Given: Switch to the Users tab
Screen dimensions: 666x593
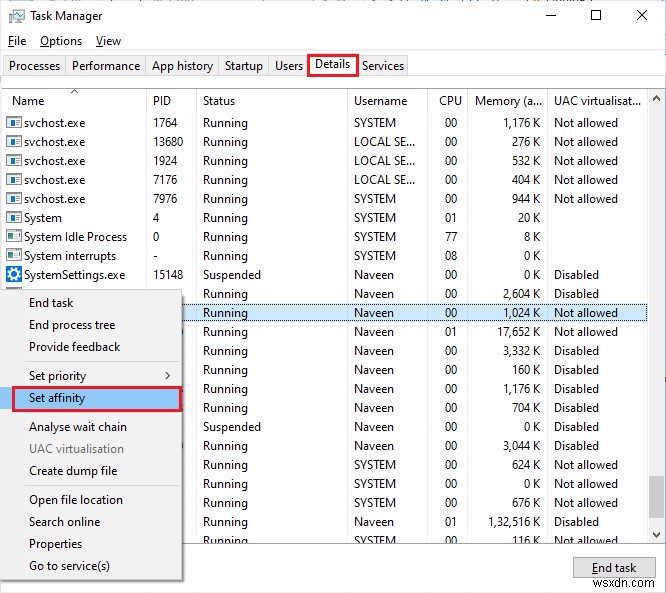Looking at the screenshot, I should 289,66.
